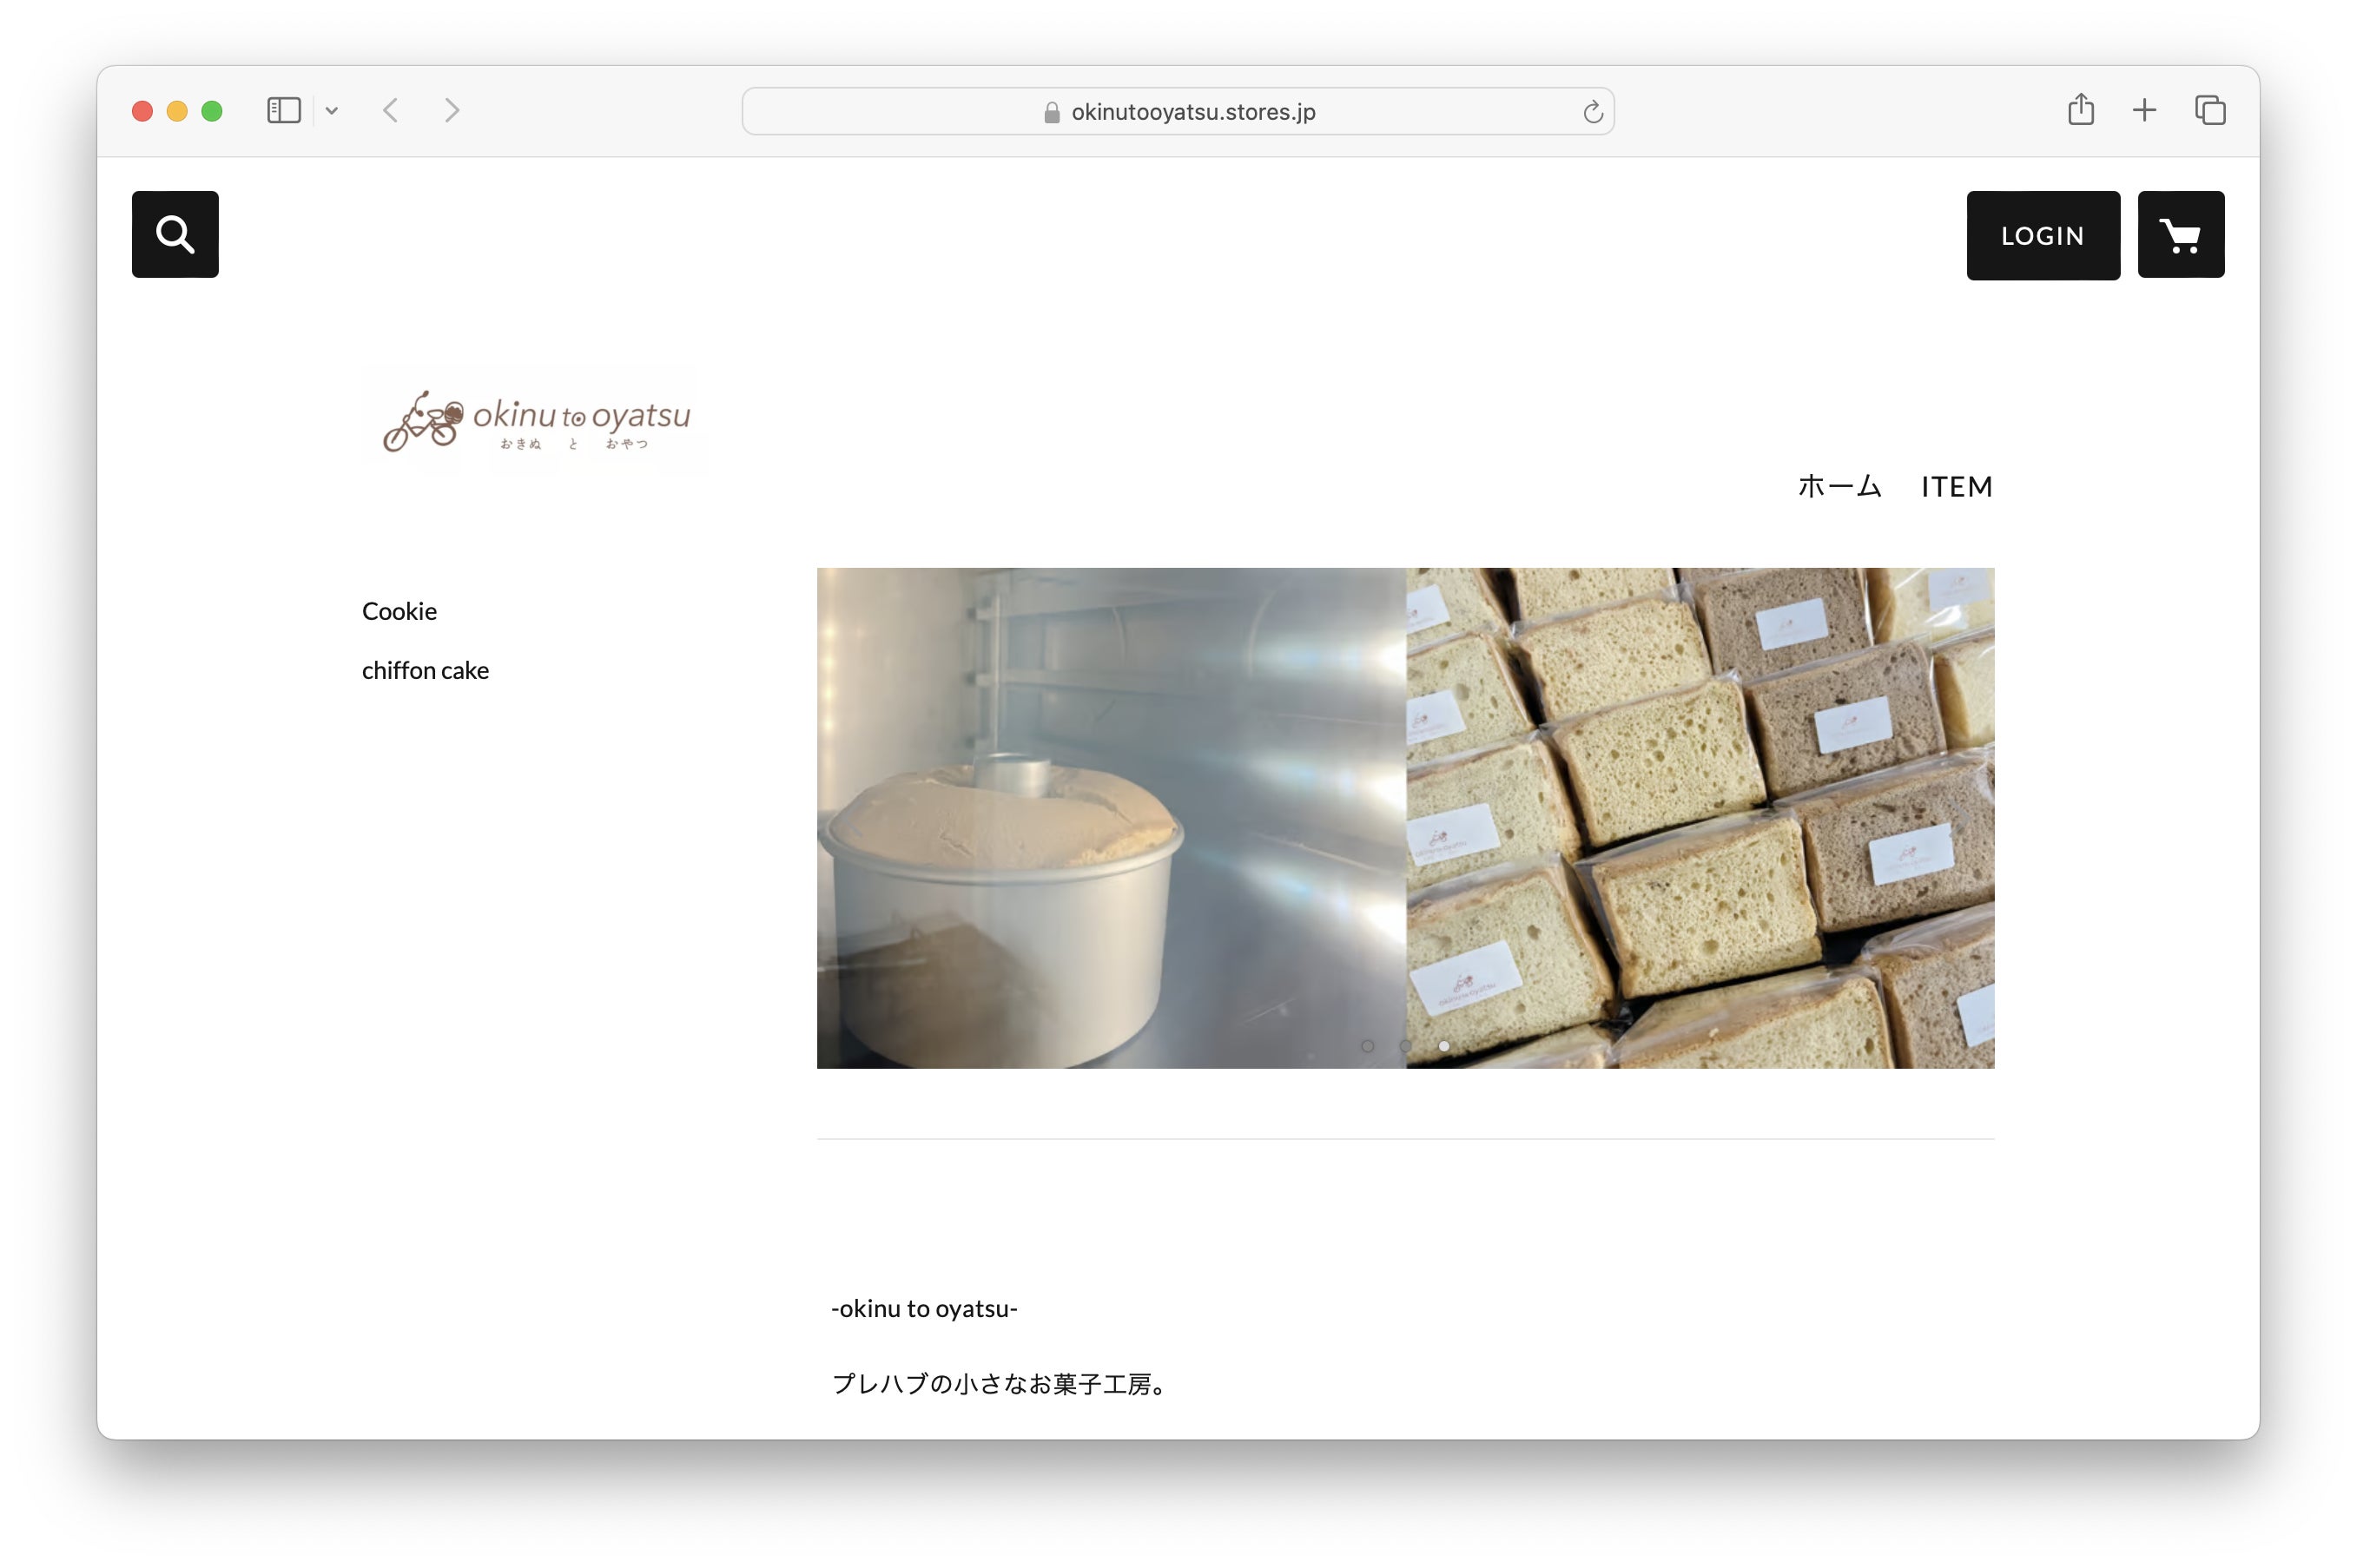Click the okinu to oyatsu logo
This screenshot has height=1568, width=2357.
535,421
